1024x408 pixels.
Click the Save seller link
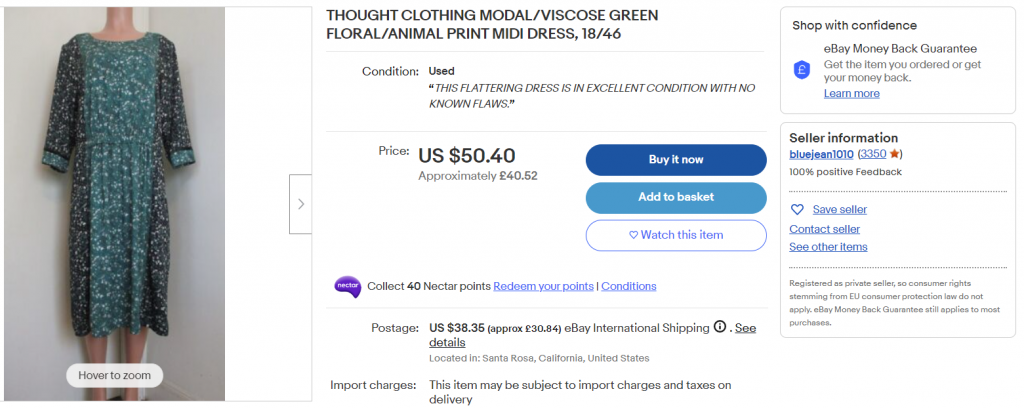tap(839, 210)
